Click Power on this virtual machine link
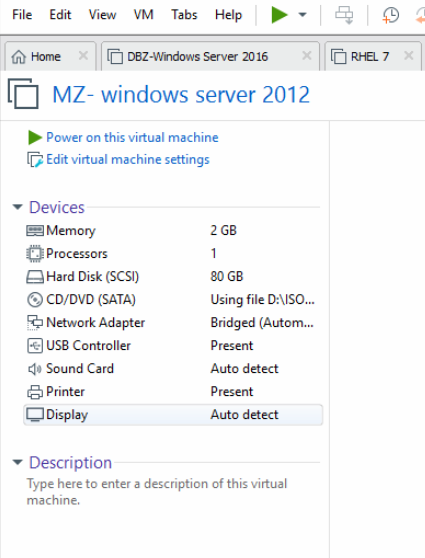The width and height of the screenshot is (425, 558). pyautogui.click(x=132, y=137)
